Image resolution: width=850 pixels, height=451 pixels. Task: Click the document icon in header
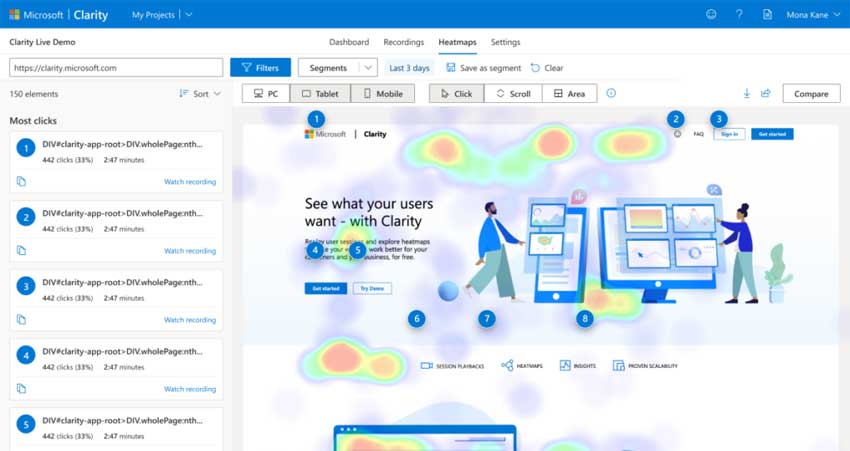[x=767, y=15]
